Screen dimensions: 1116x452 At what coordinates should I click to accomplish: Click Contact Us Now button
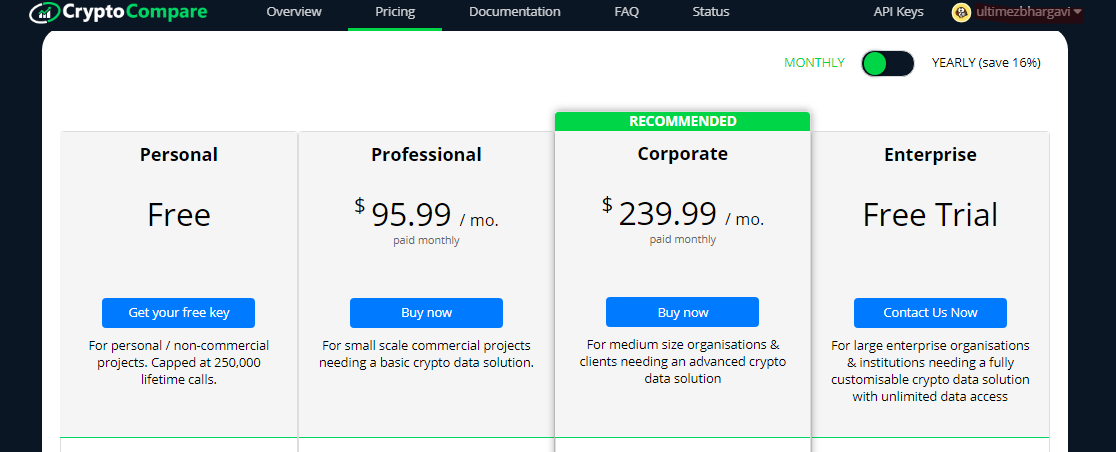930,313
